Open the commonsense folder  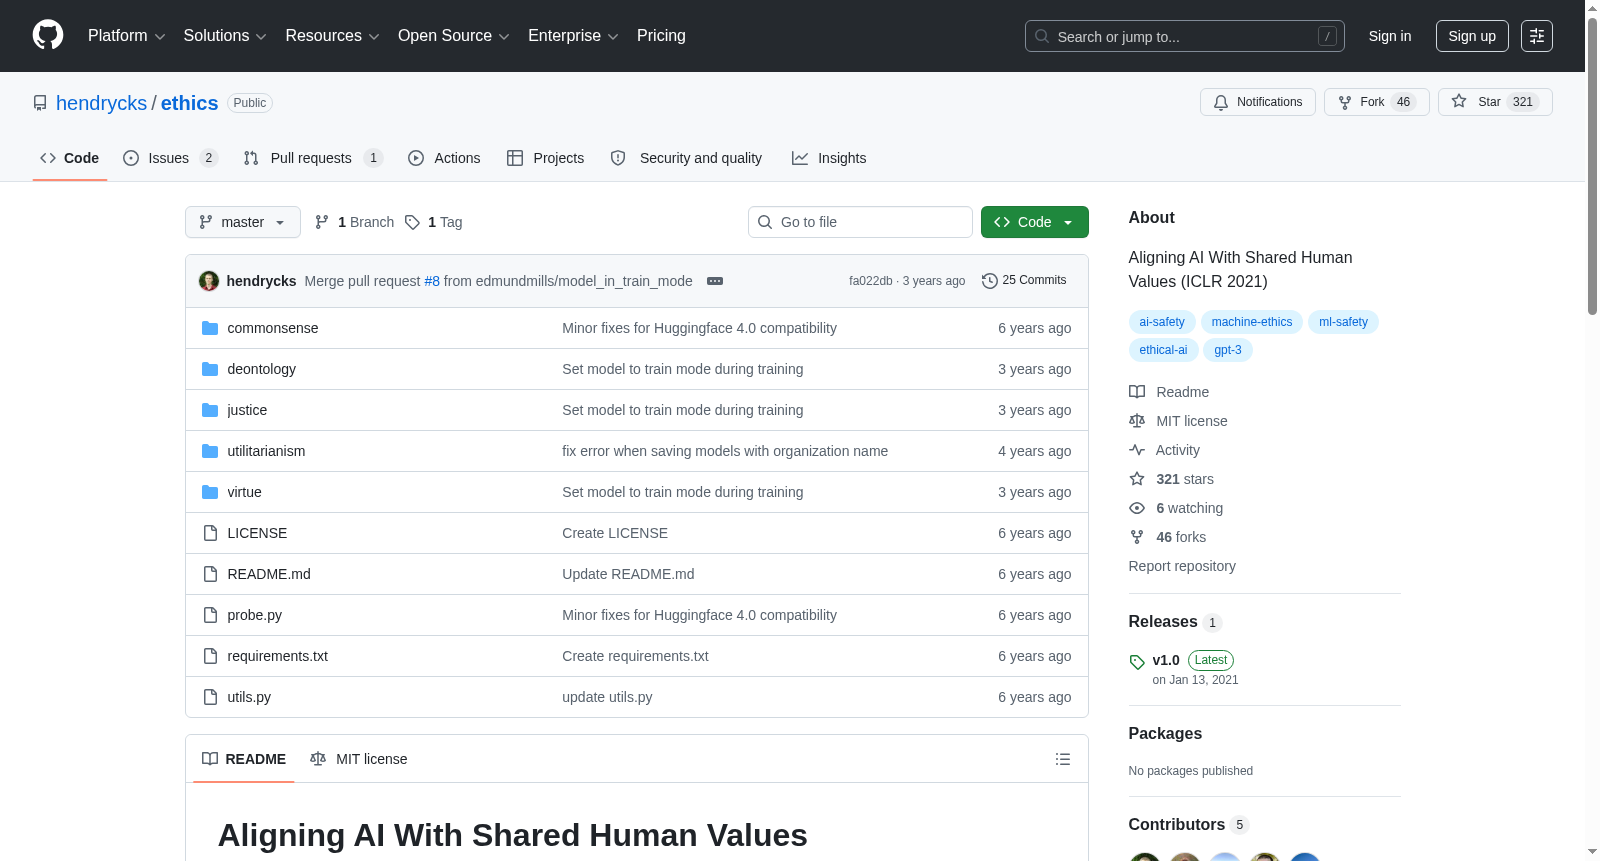(x=273, y=328)
